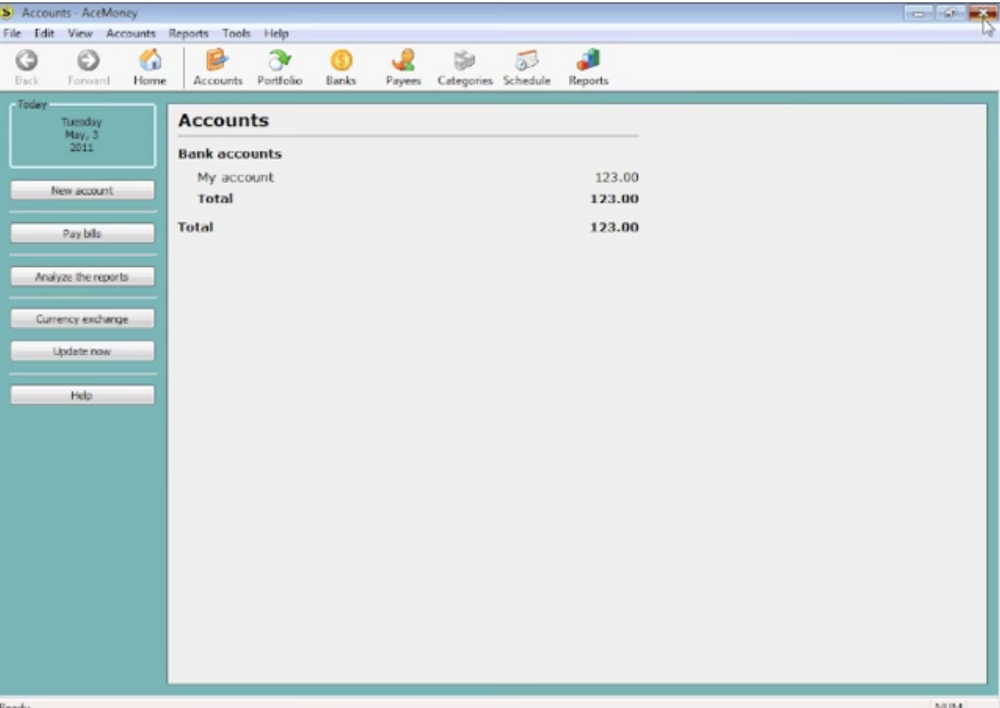Click the Payees toolbar icon
The width and height of the screenshot is (1000, 708).
(402, 66)
